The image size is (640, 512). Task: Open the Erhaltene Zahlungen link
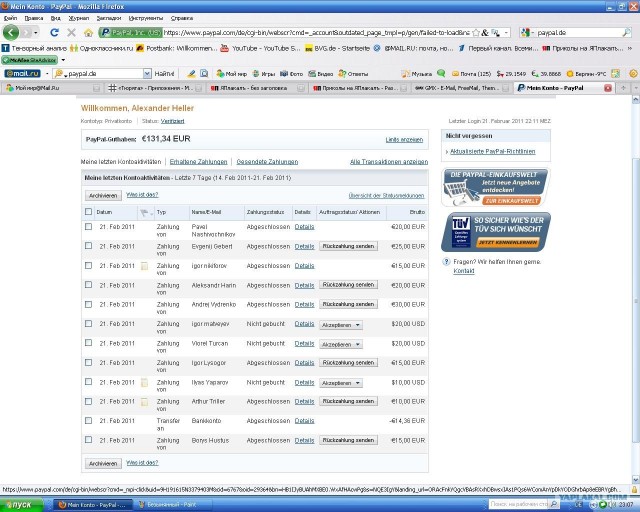(x=198, y=162)
